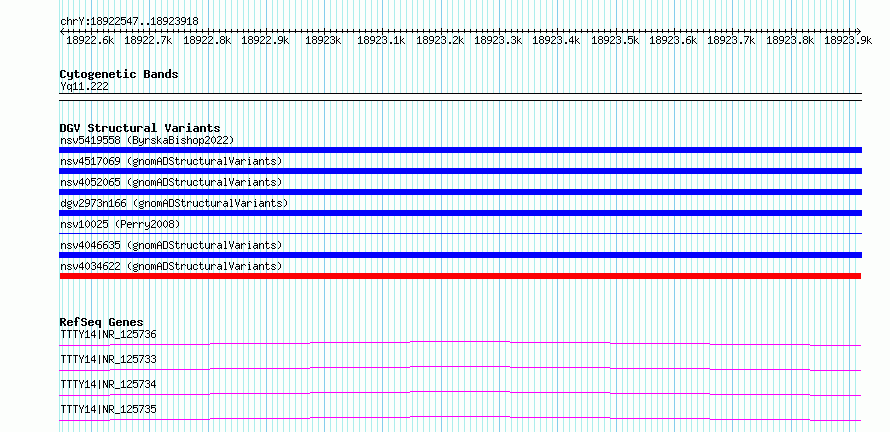Click the 18922.6k ruler tick label
The height and width of the screenshot is (432, 890).
pos(90,40)
